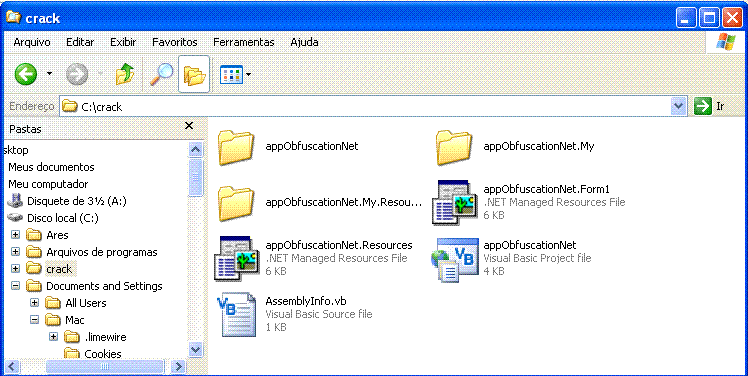Minimize the crack window

coord(686,19)
